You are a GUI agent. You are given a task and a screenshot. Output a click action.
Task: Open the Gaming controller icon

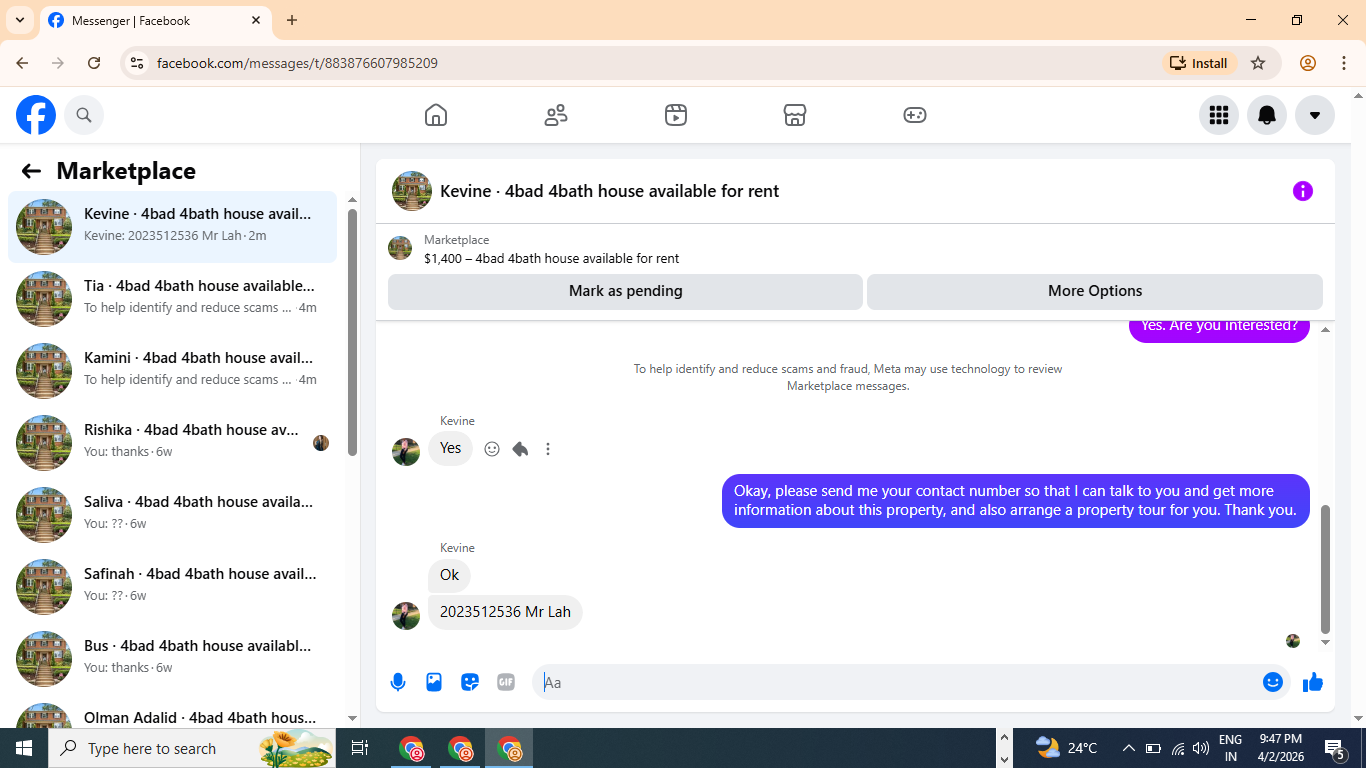click(x=915, y=115)
